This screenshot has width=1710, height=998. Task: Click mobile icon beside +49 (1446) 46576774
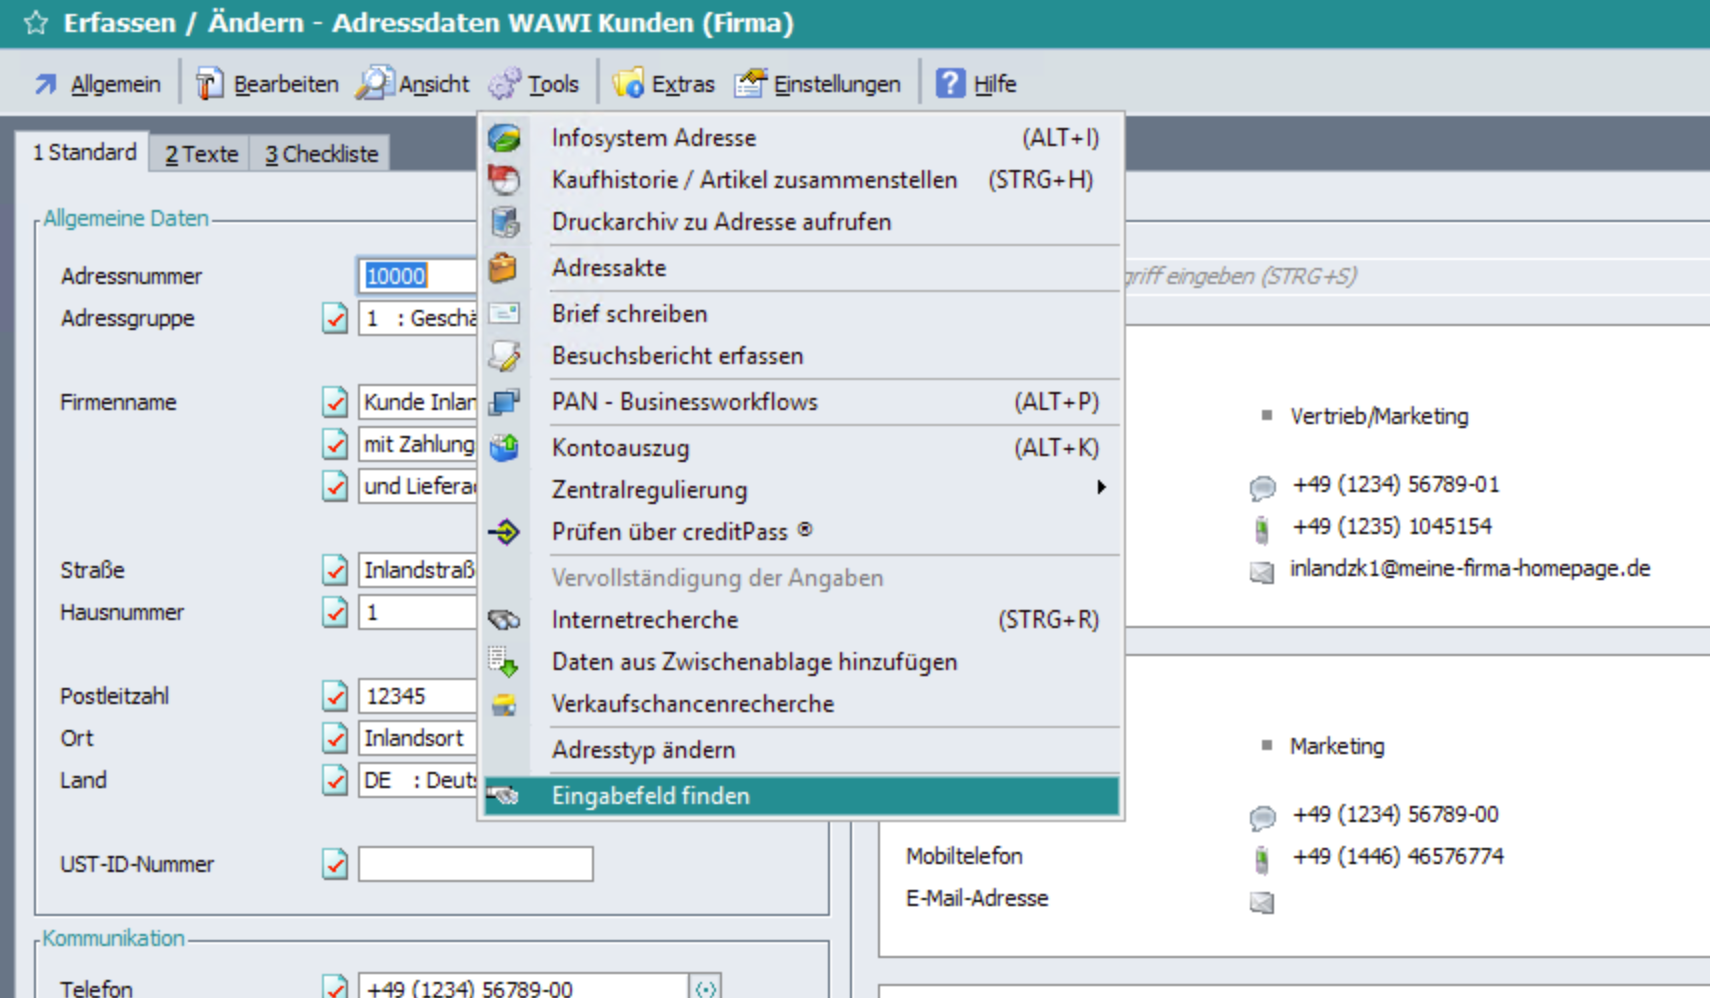point(1262,858)
